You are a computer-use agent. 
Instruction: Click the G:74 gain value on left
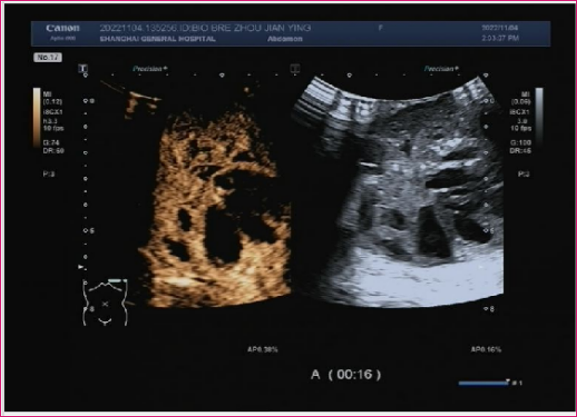51,143
